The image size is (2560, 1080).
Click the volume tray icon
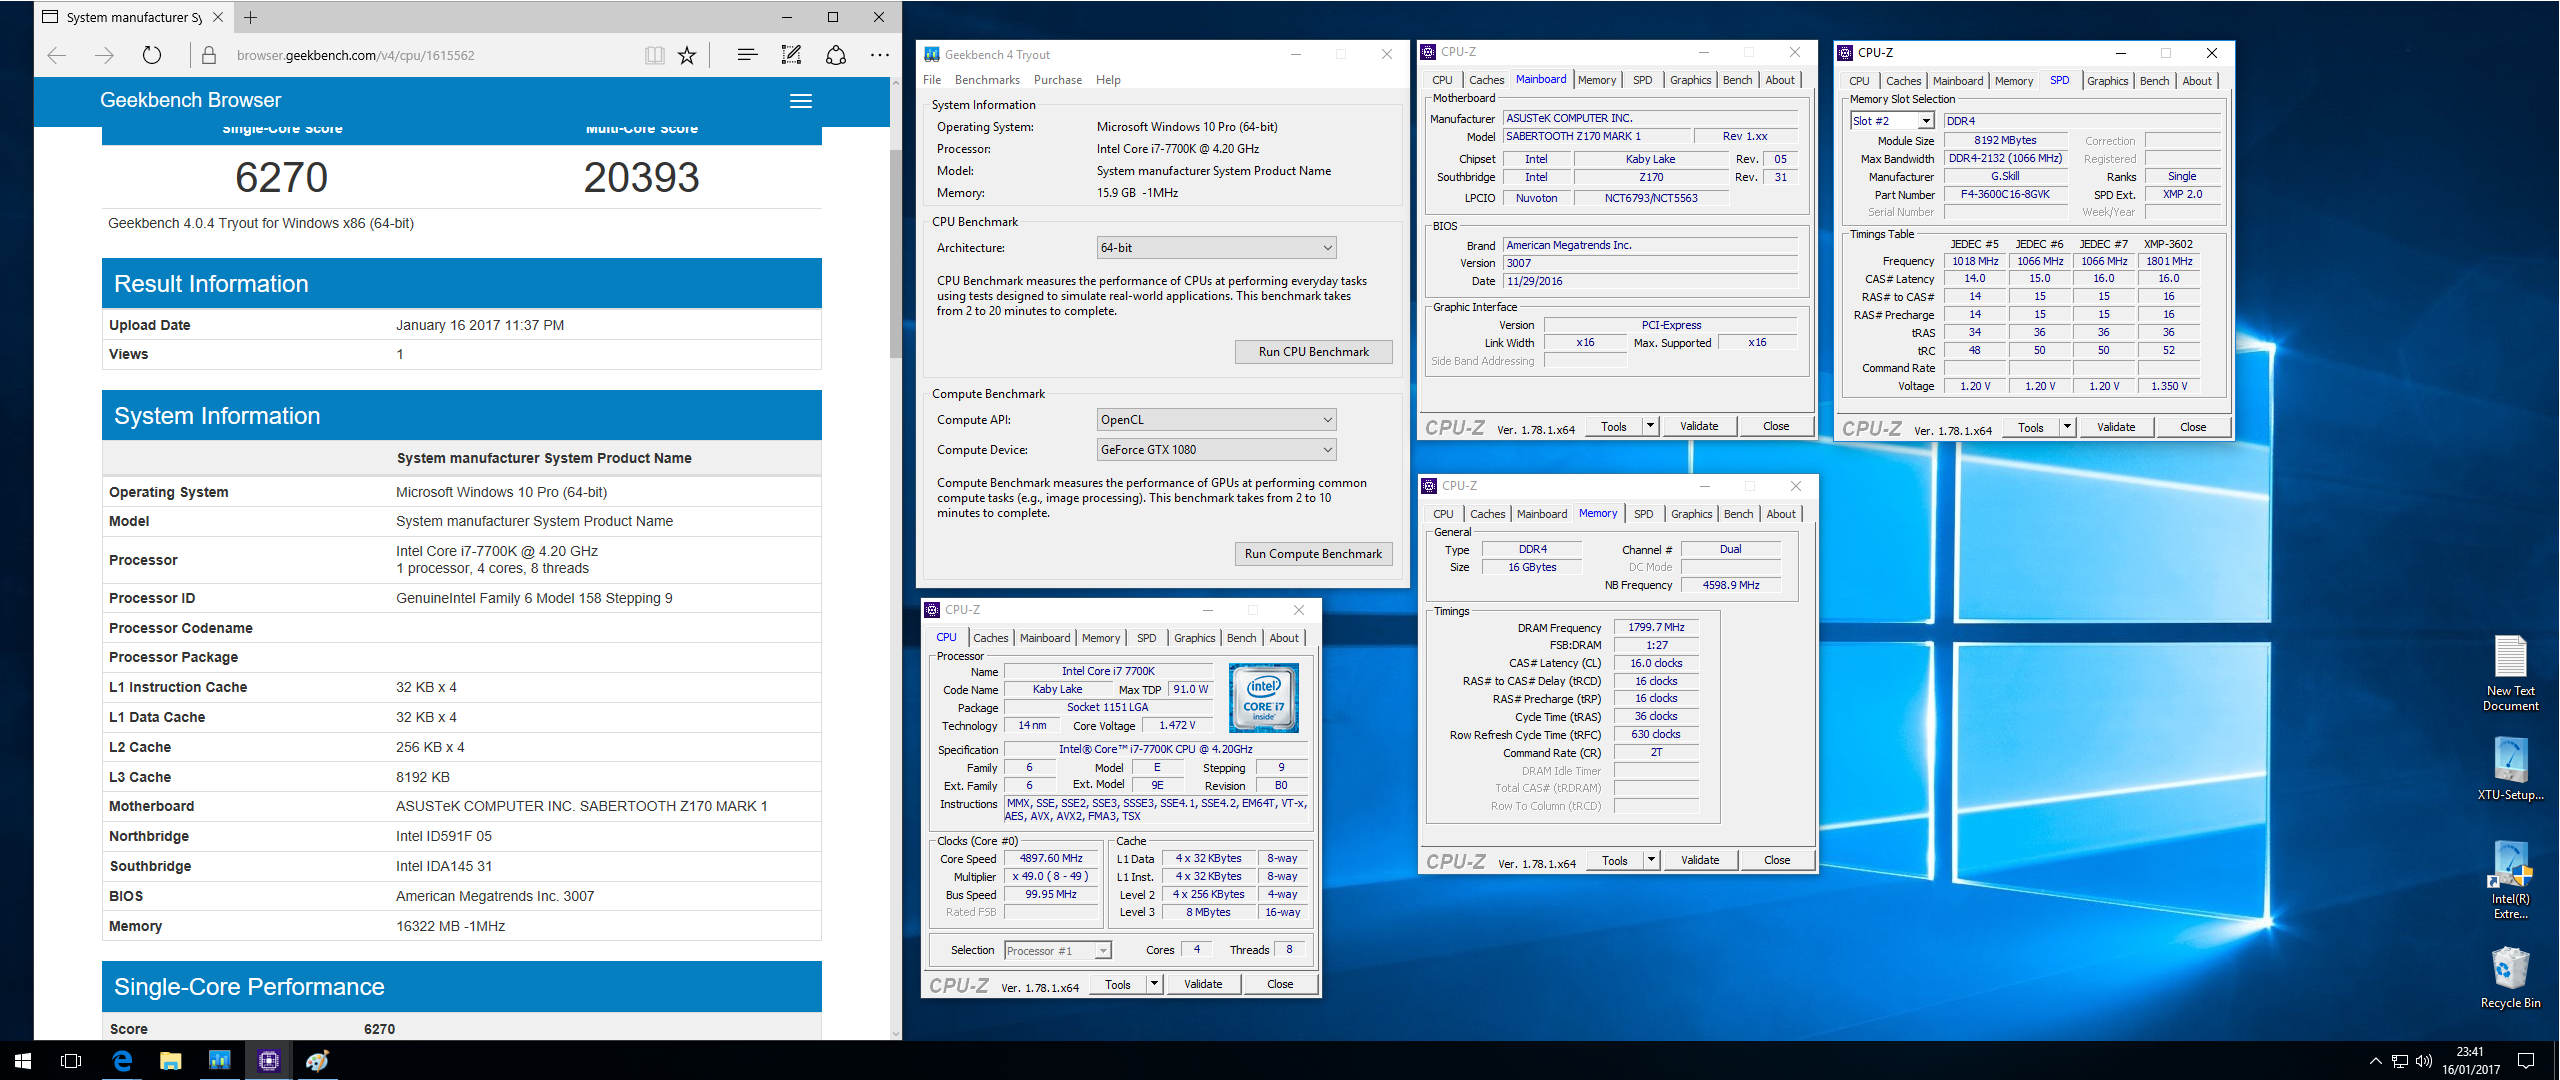[x=2423, y=1060]
